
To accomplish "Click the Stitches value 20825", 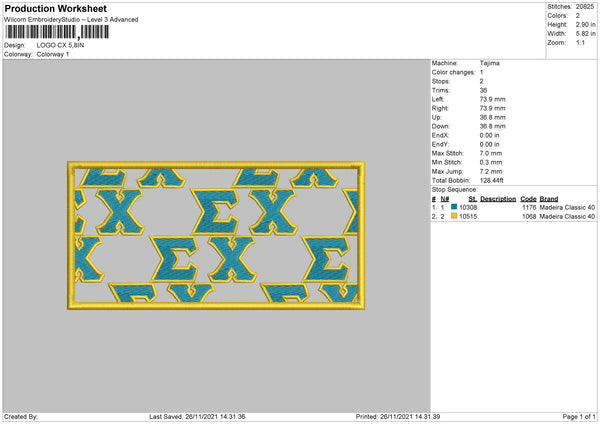I will pos(585,7).
